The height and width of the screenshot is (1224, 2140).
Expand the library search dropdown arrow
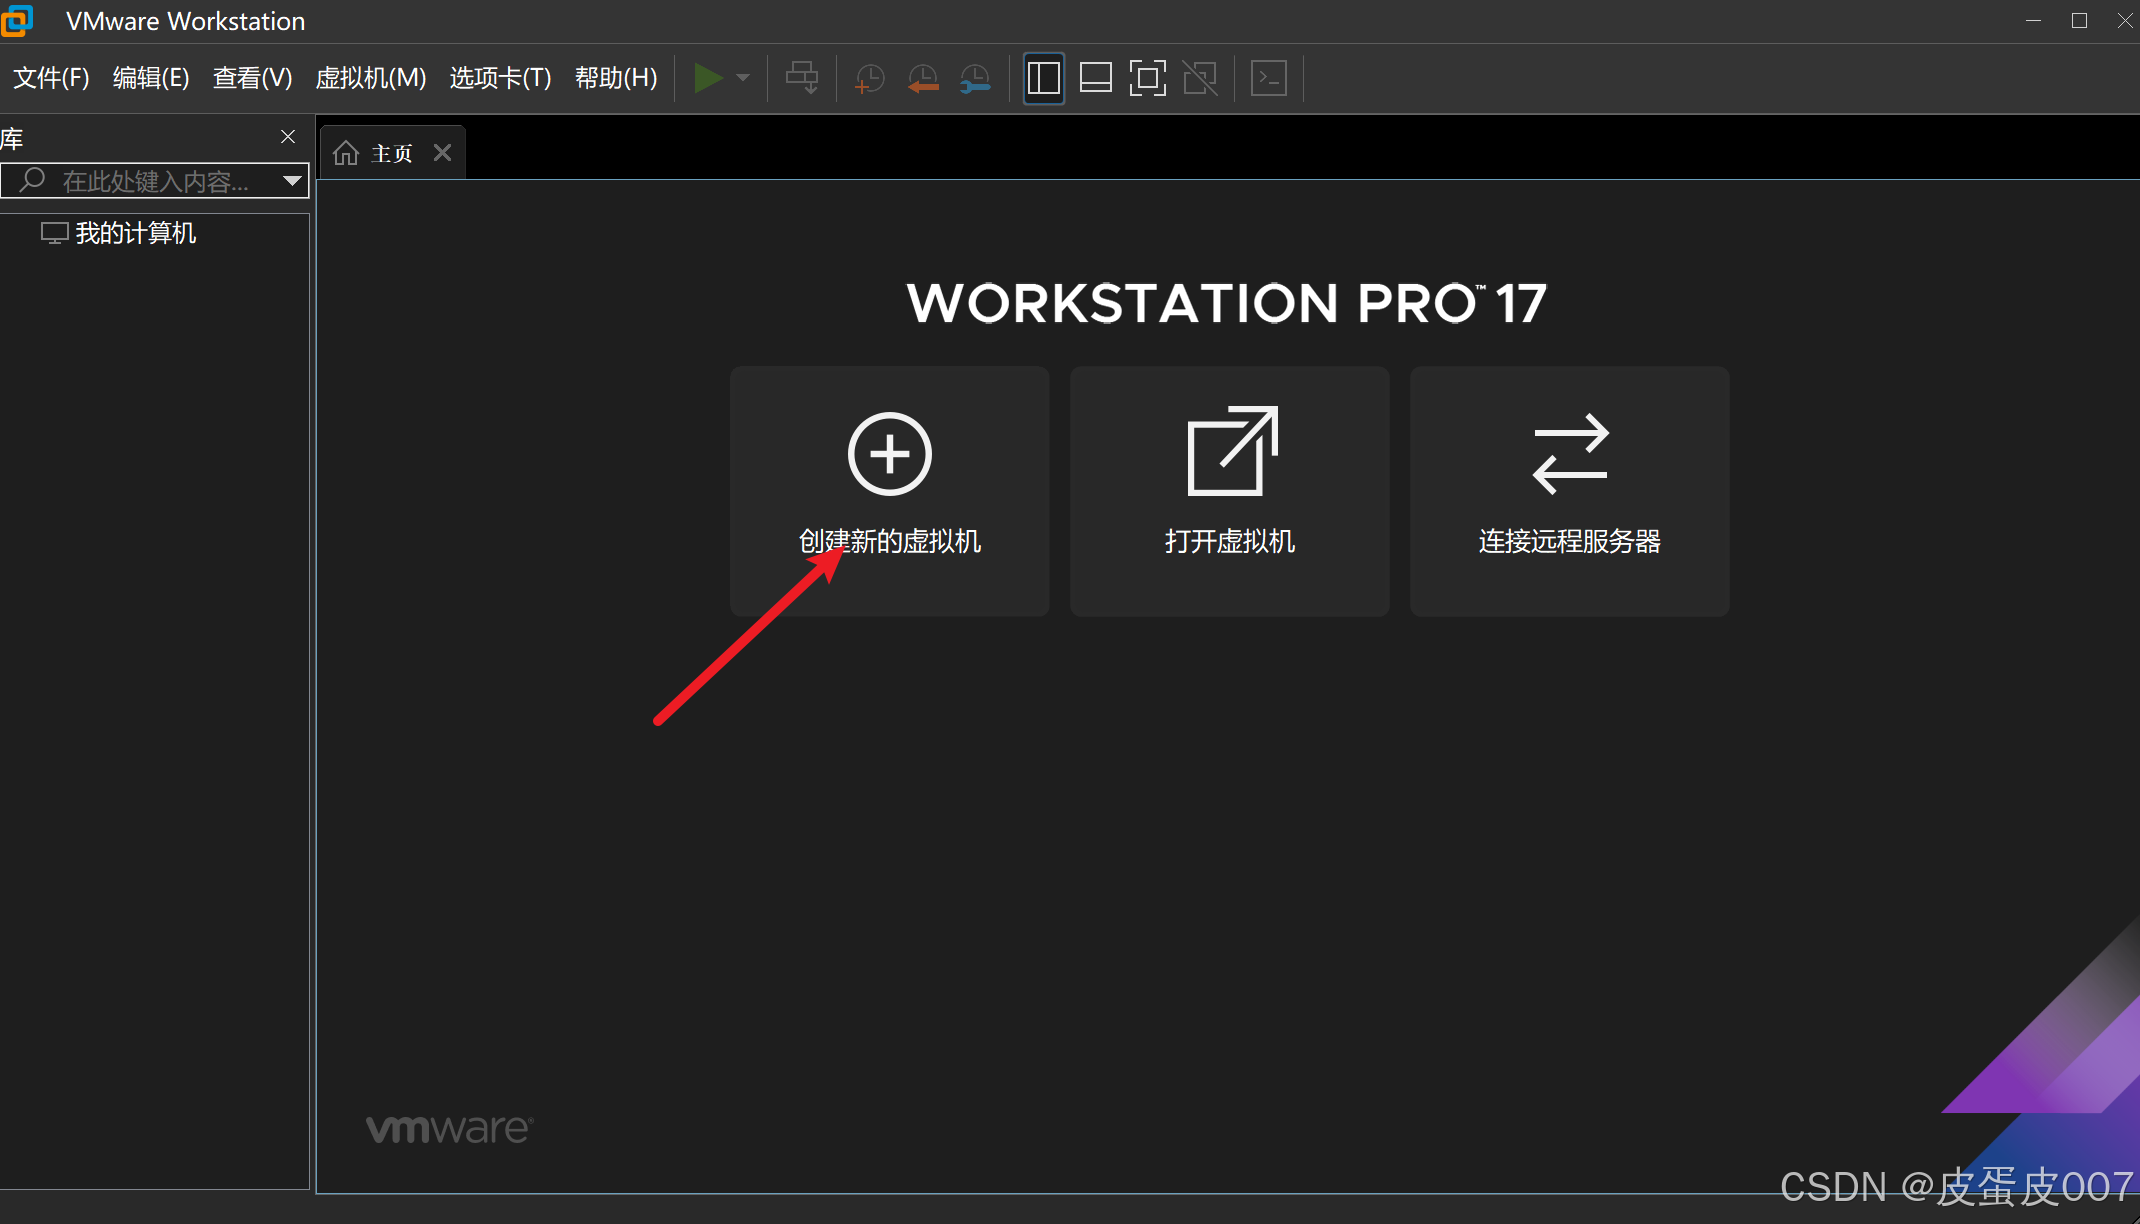(x=292, y=181)
